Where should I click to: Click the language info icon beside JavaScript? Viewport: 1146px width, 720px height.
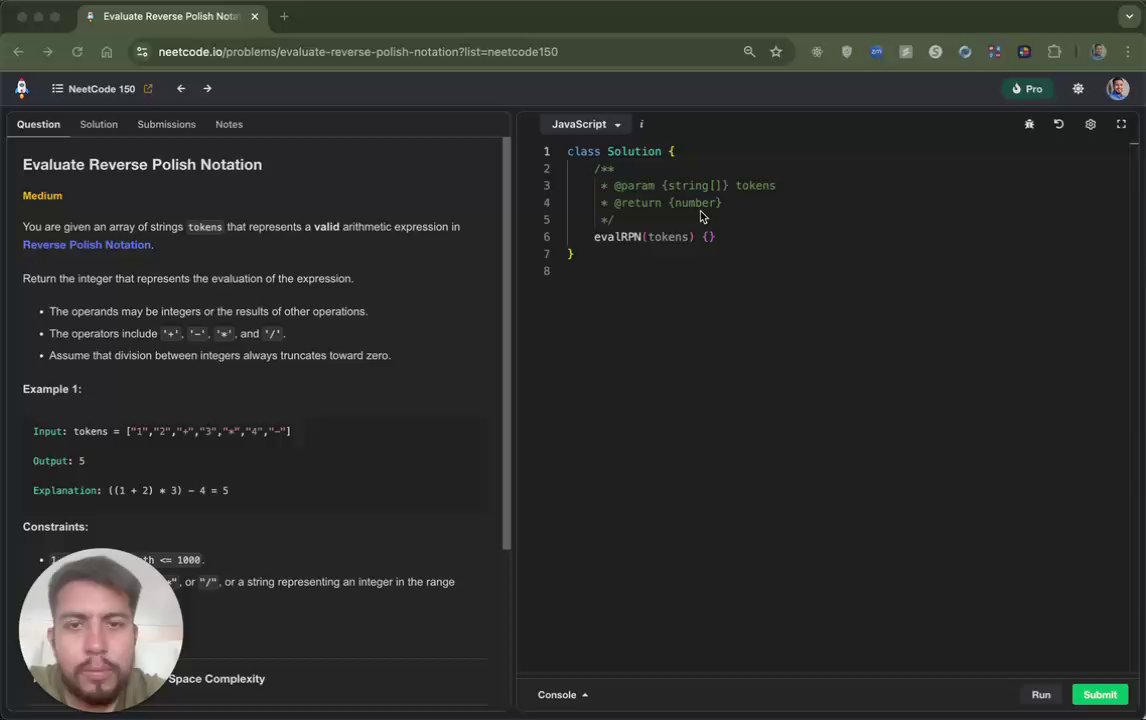click(641, 124)
